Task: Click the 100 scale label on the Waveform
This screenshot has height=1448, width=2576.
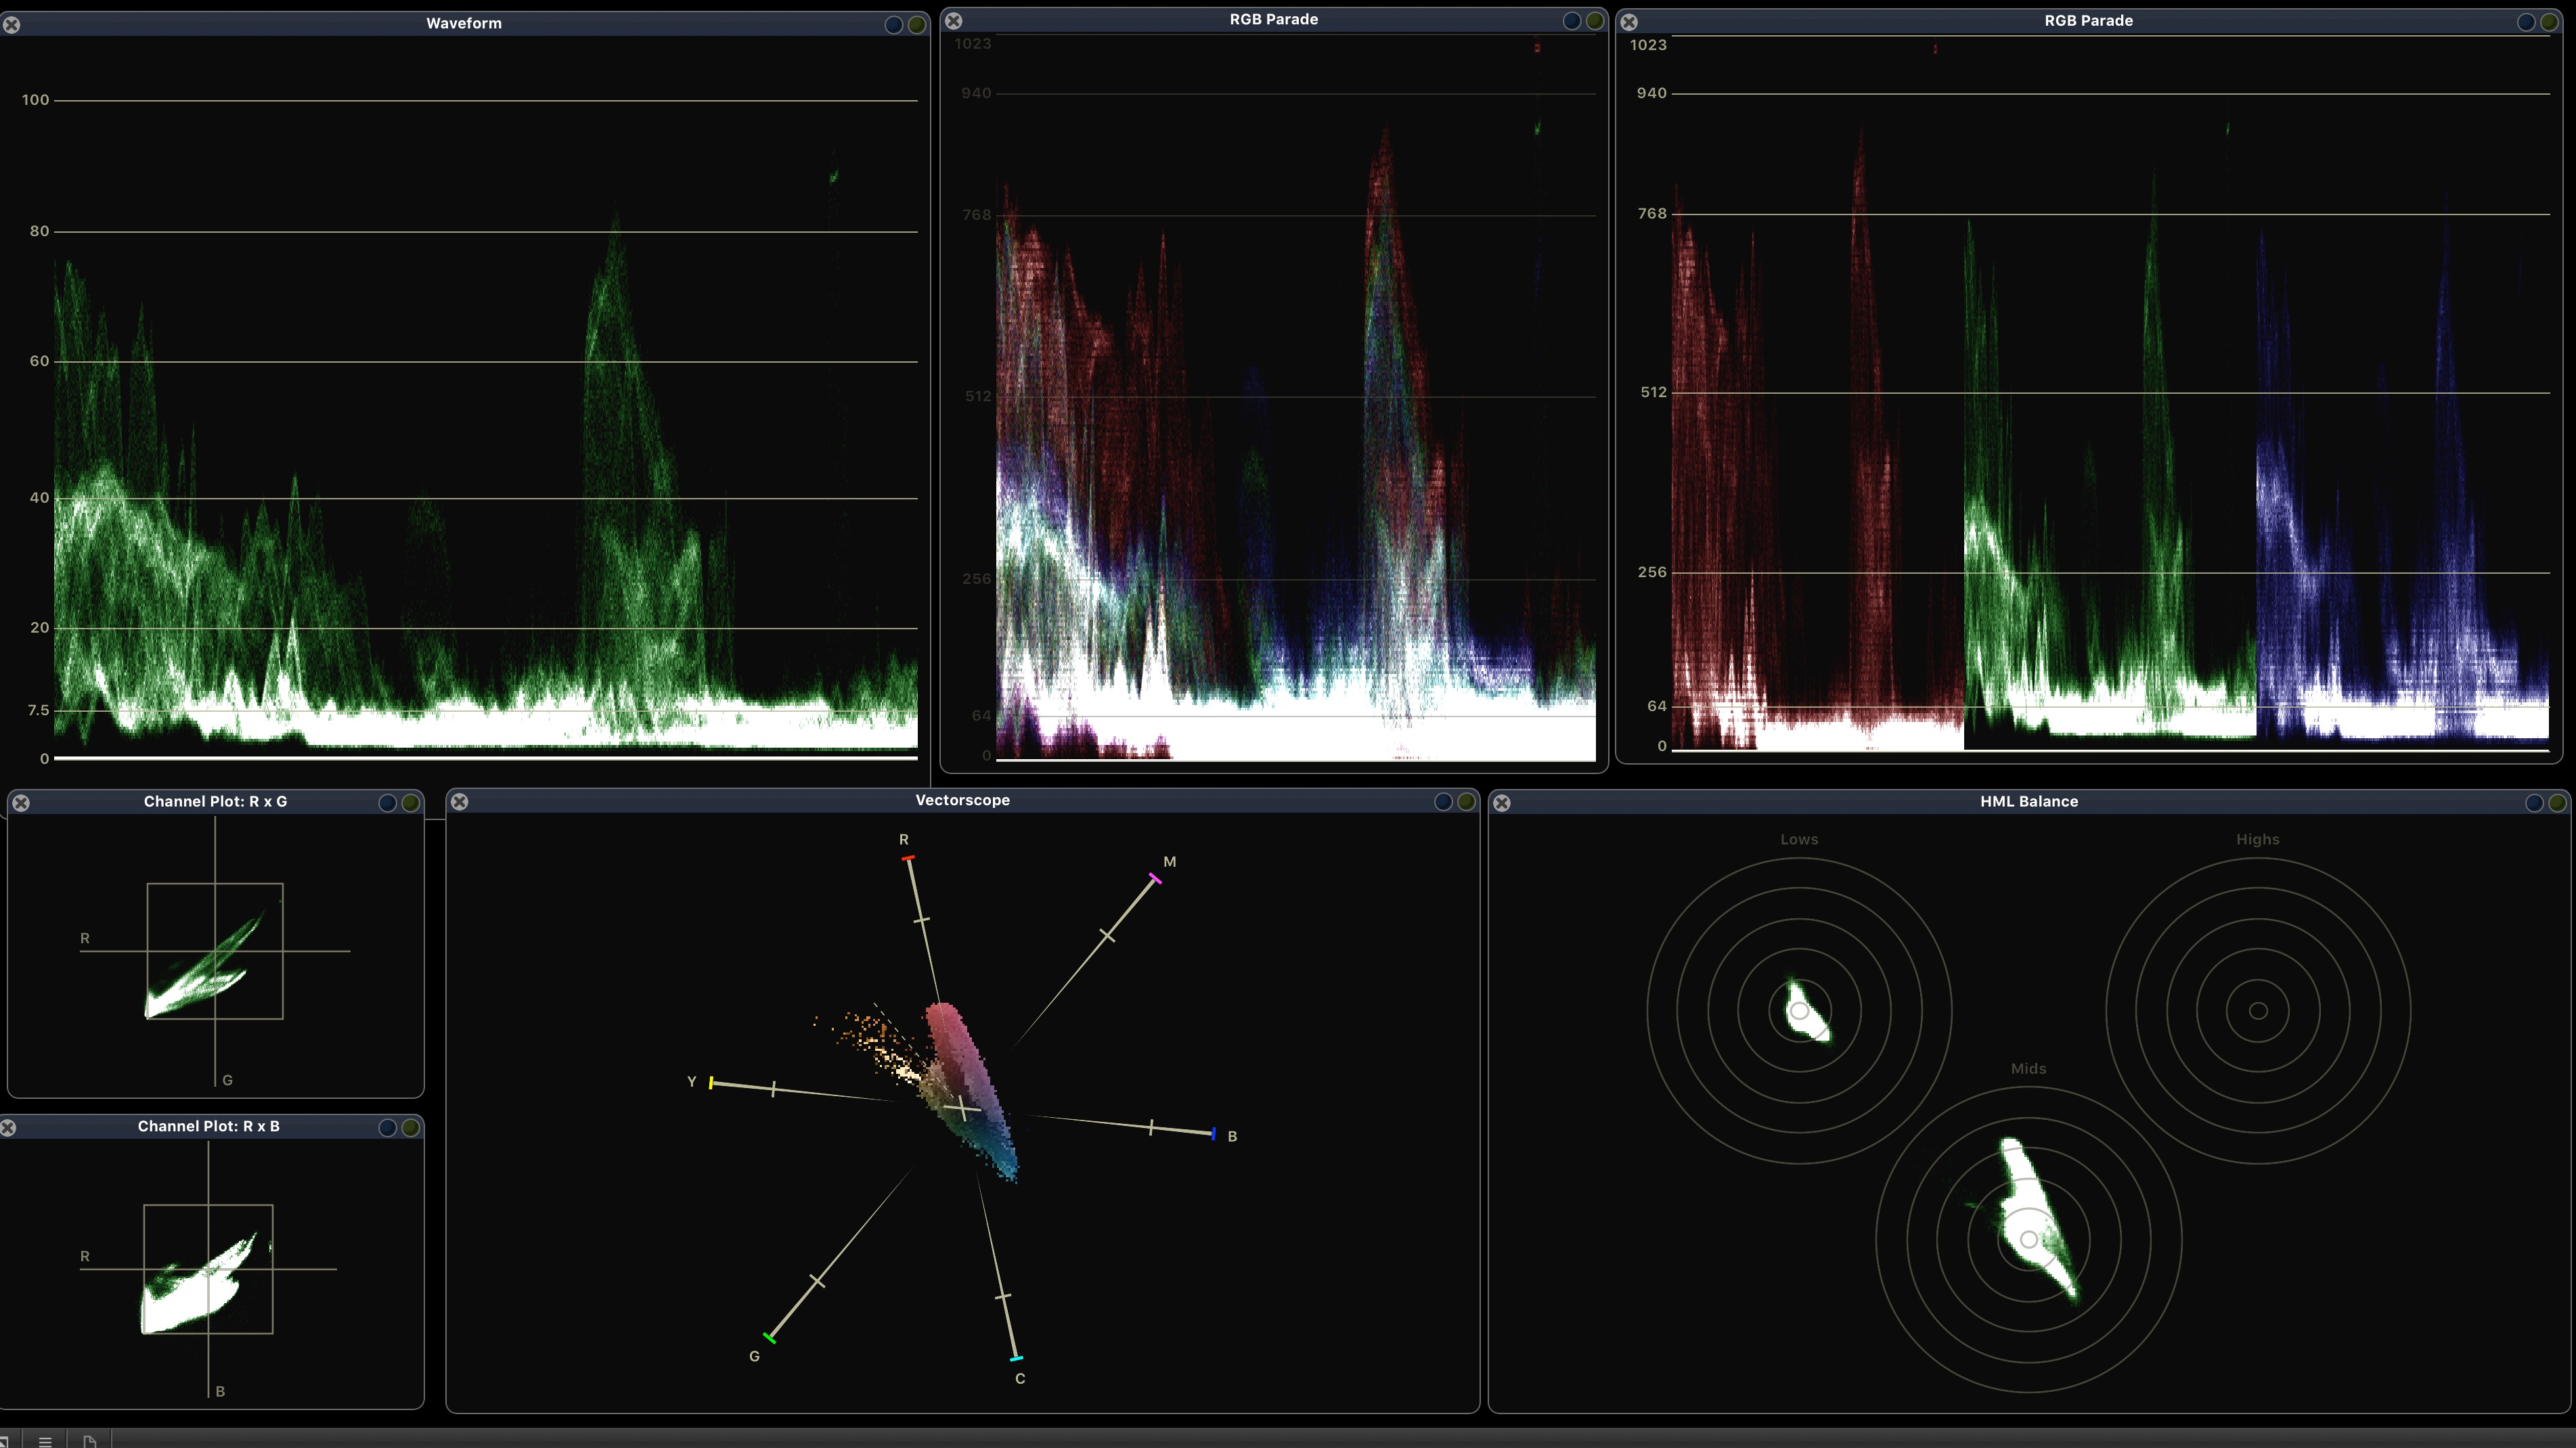Action: point(35,99)
